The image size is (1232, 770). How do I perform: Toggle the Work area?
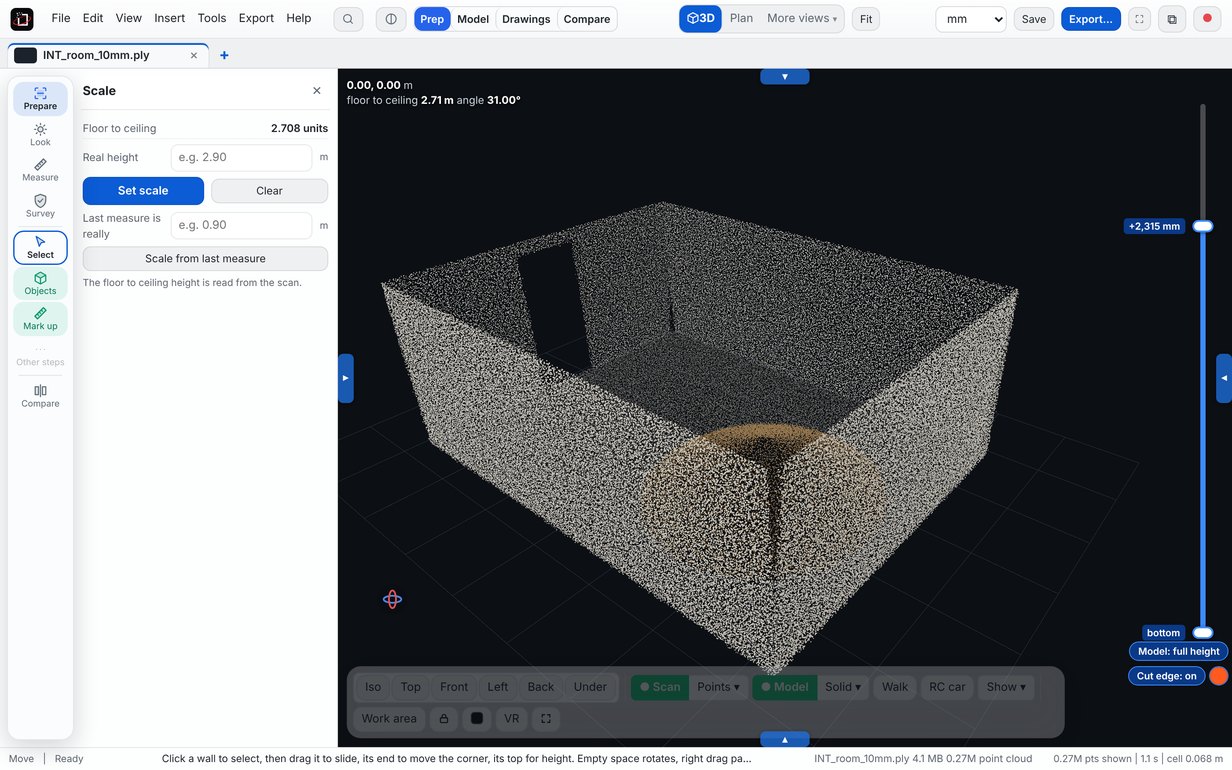(x=389, y=718)
